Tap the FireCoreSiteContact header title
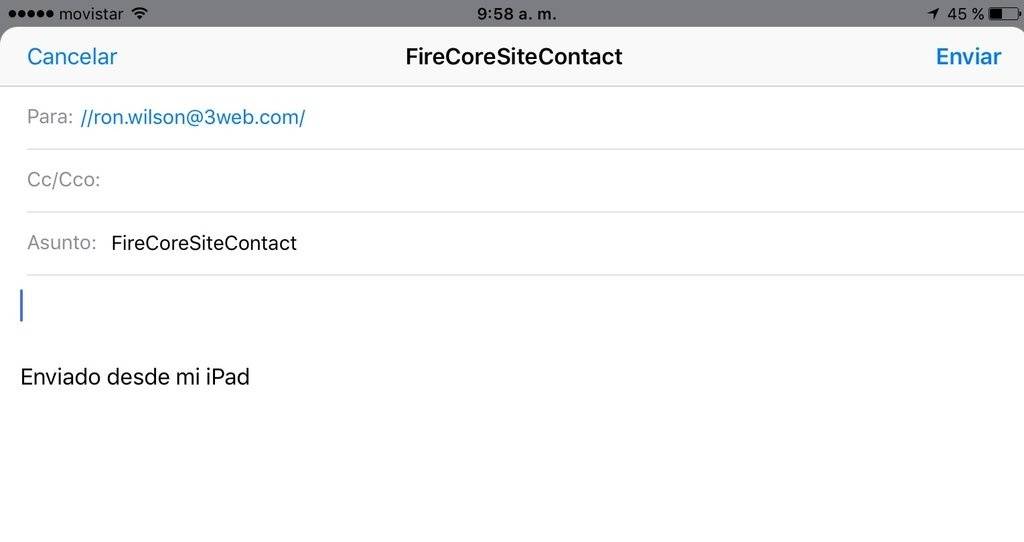 (513, 57)
